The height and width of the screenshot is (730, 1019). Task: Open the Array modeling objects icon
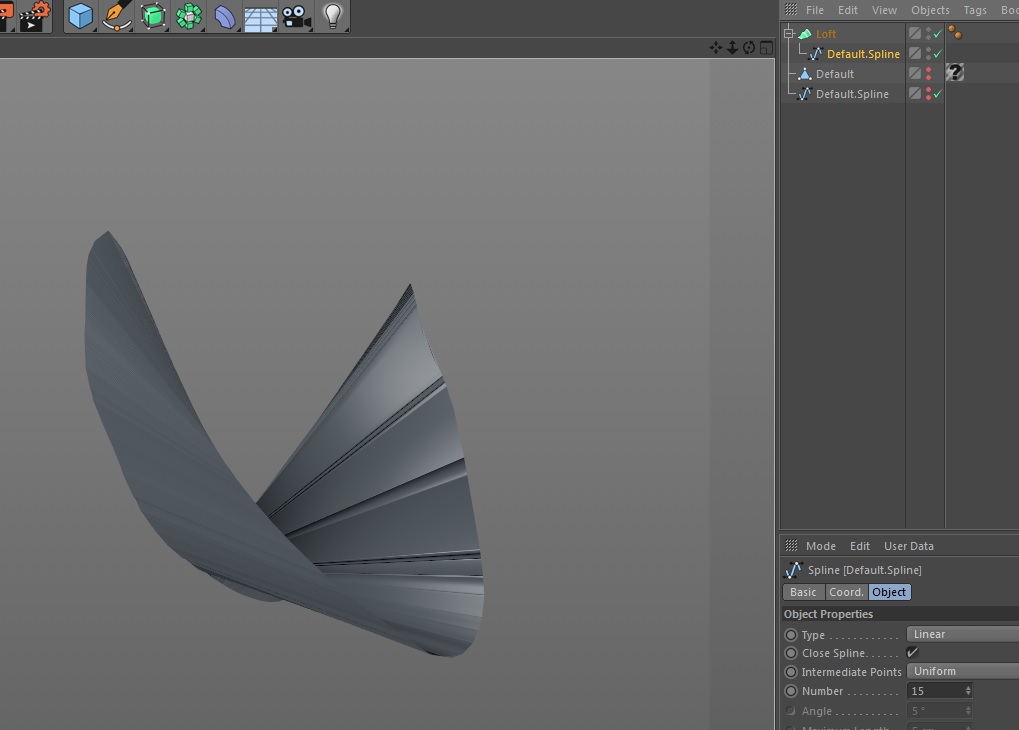click(189, 16)
